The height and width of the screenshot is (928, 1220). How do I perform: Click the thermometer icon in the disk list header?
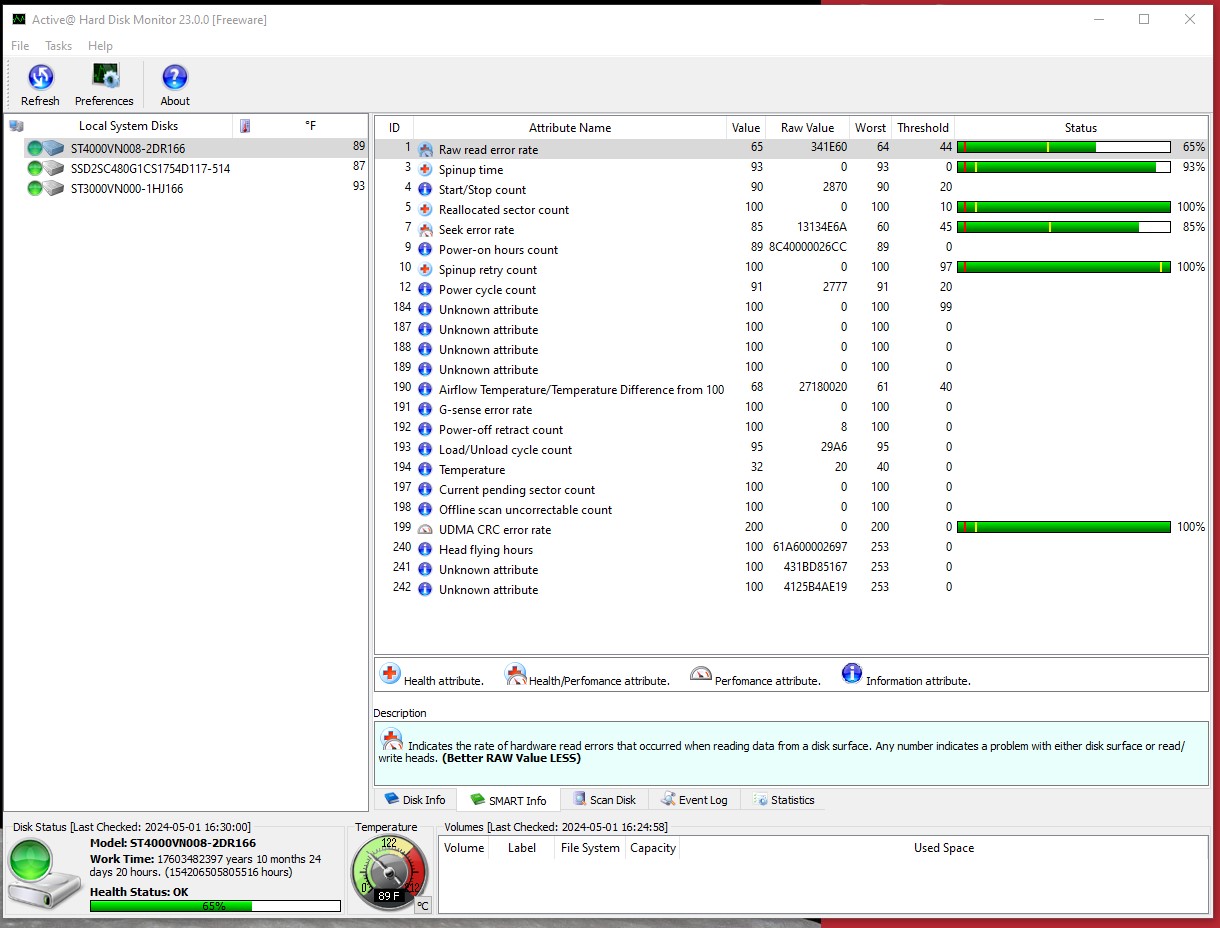coord(245,124)
